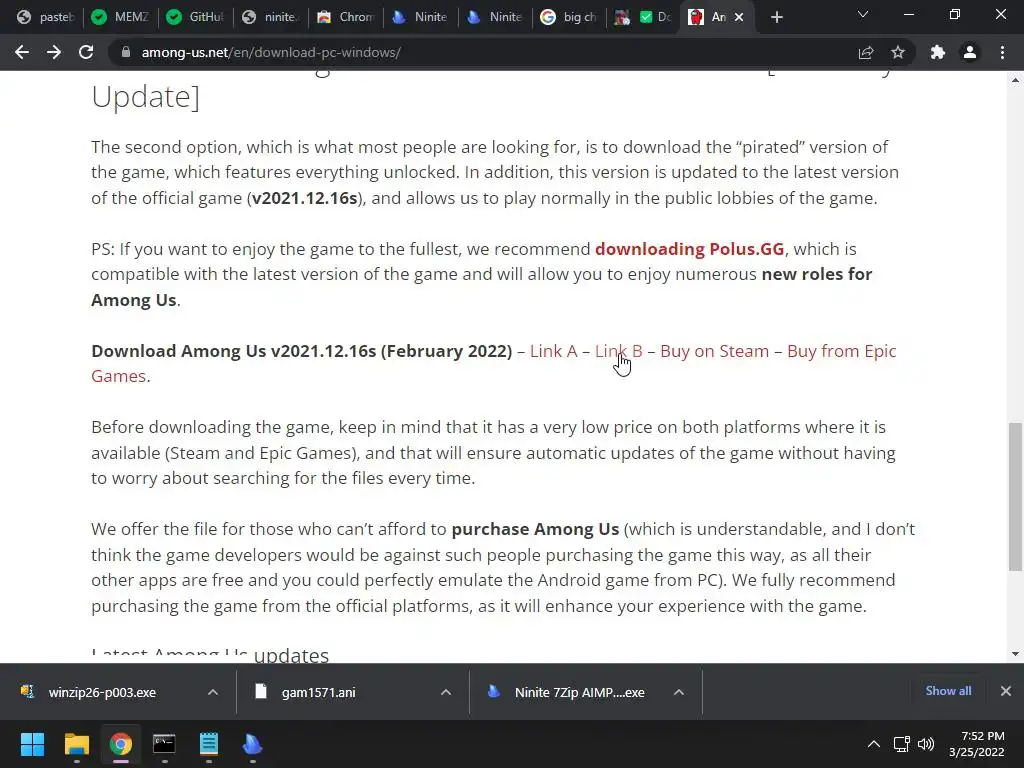The image size is (1024, 768).
Task: Open the "Link A" download link
Action: point(553,351)
